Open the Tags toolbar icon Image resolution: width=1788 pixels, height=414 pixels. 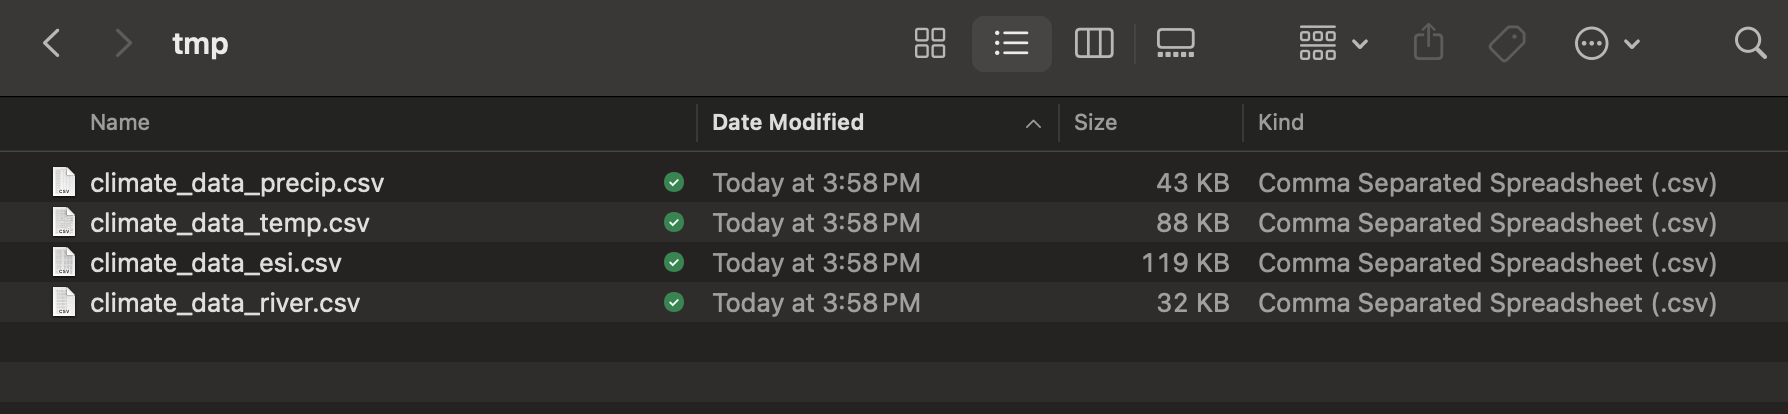pyautogui.click(x=1507, y=43)
